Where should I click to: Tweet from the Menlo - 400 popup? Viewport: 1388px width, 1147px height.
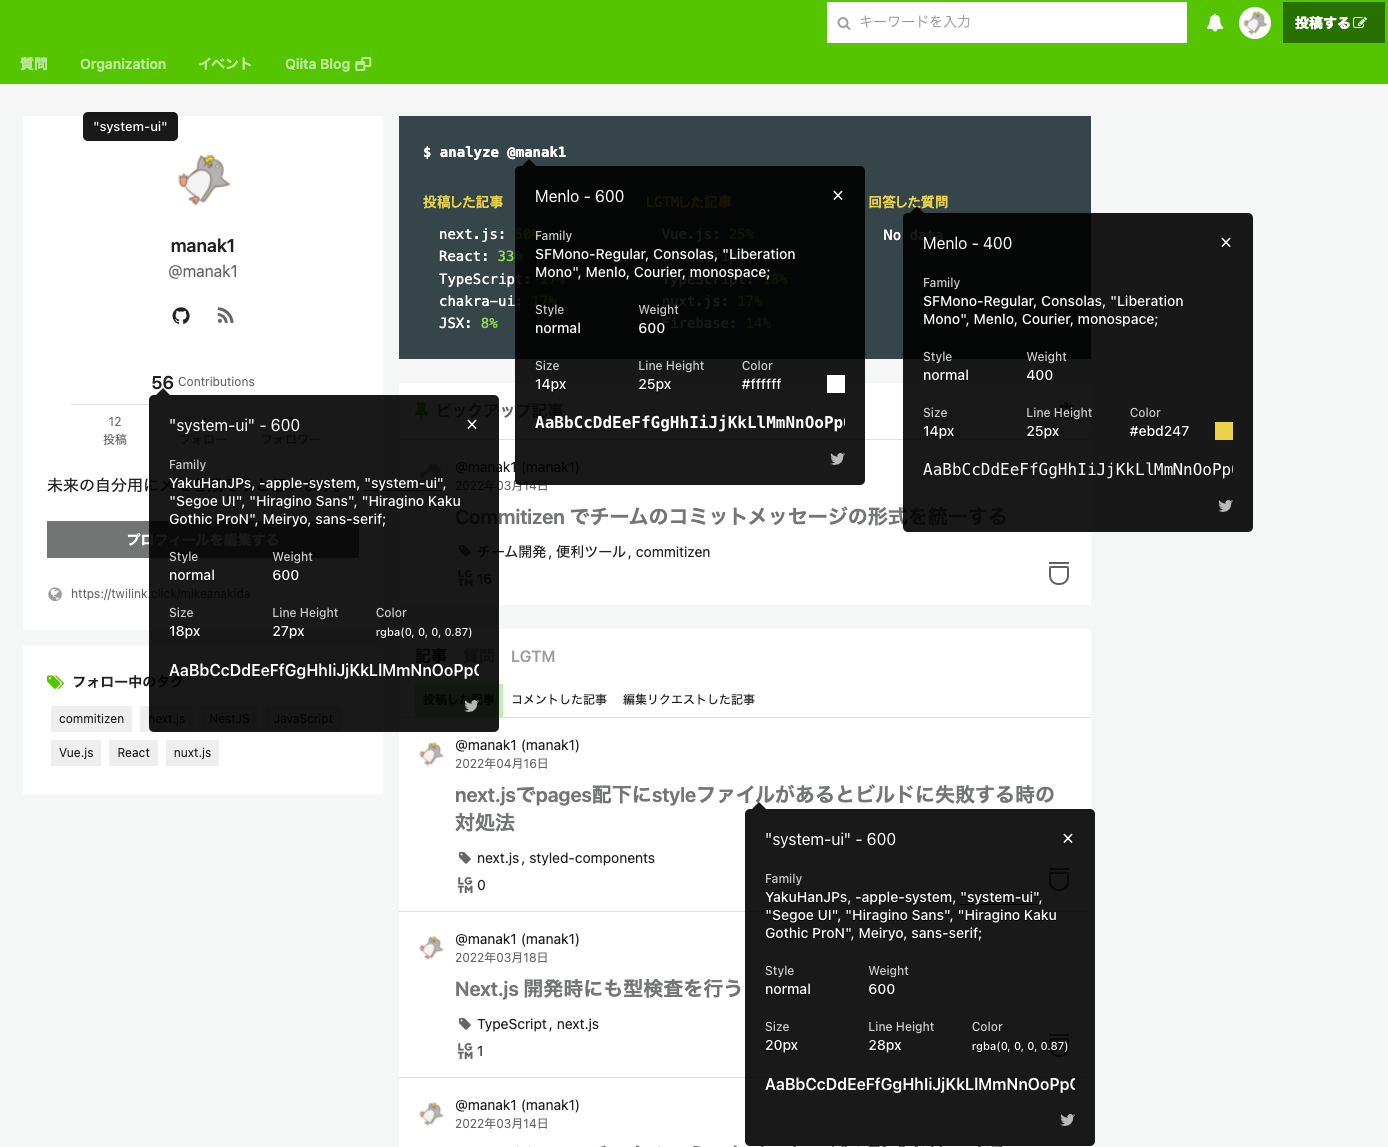tap(1225, 506)
